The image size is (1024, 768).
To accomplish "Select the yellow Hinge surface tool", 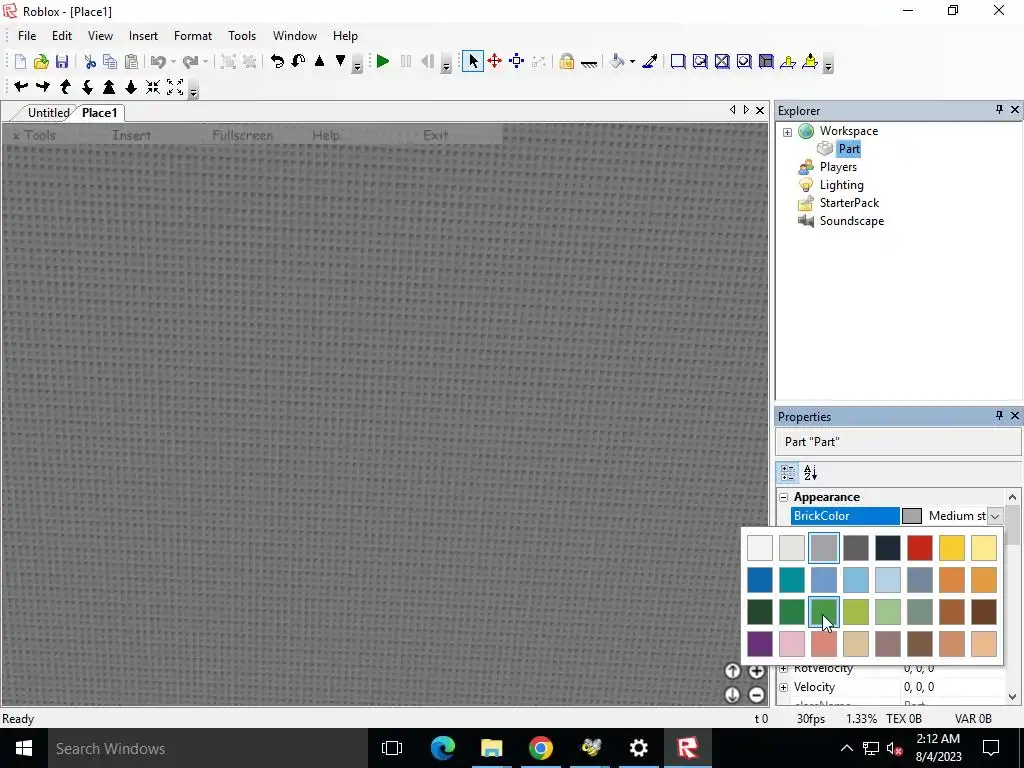I will [x=788, y=61].
